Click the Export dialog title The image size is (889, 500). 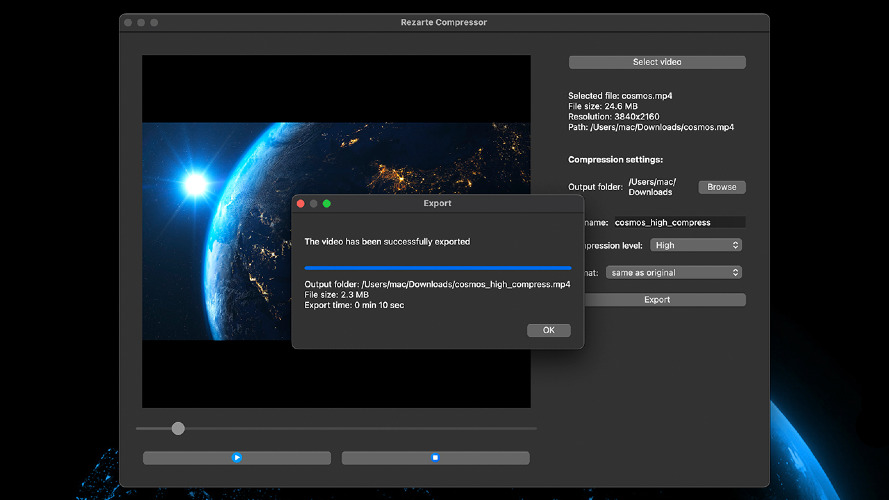(x=437, y=203)
